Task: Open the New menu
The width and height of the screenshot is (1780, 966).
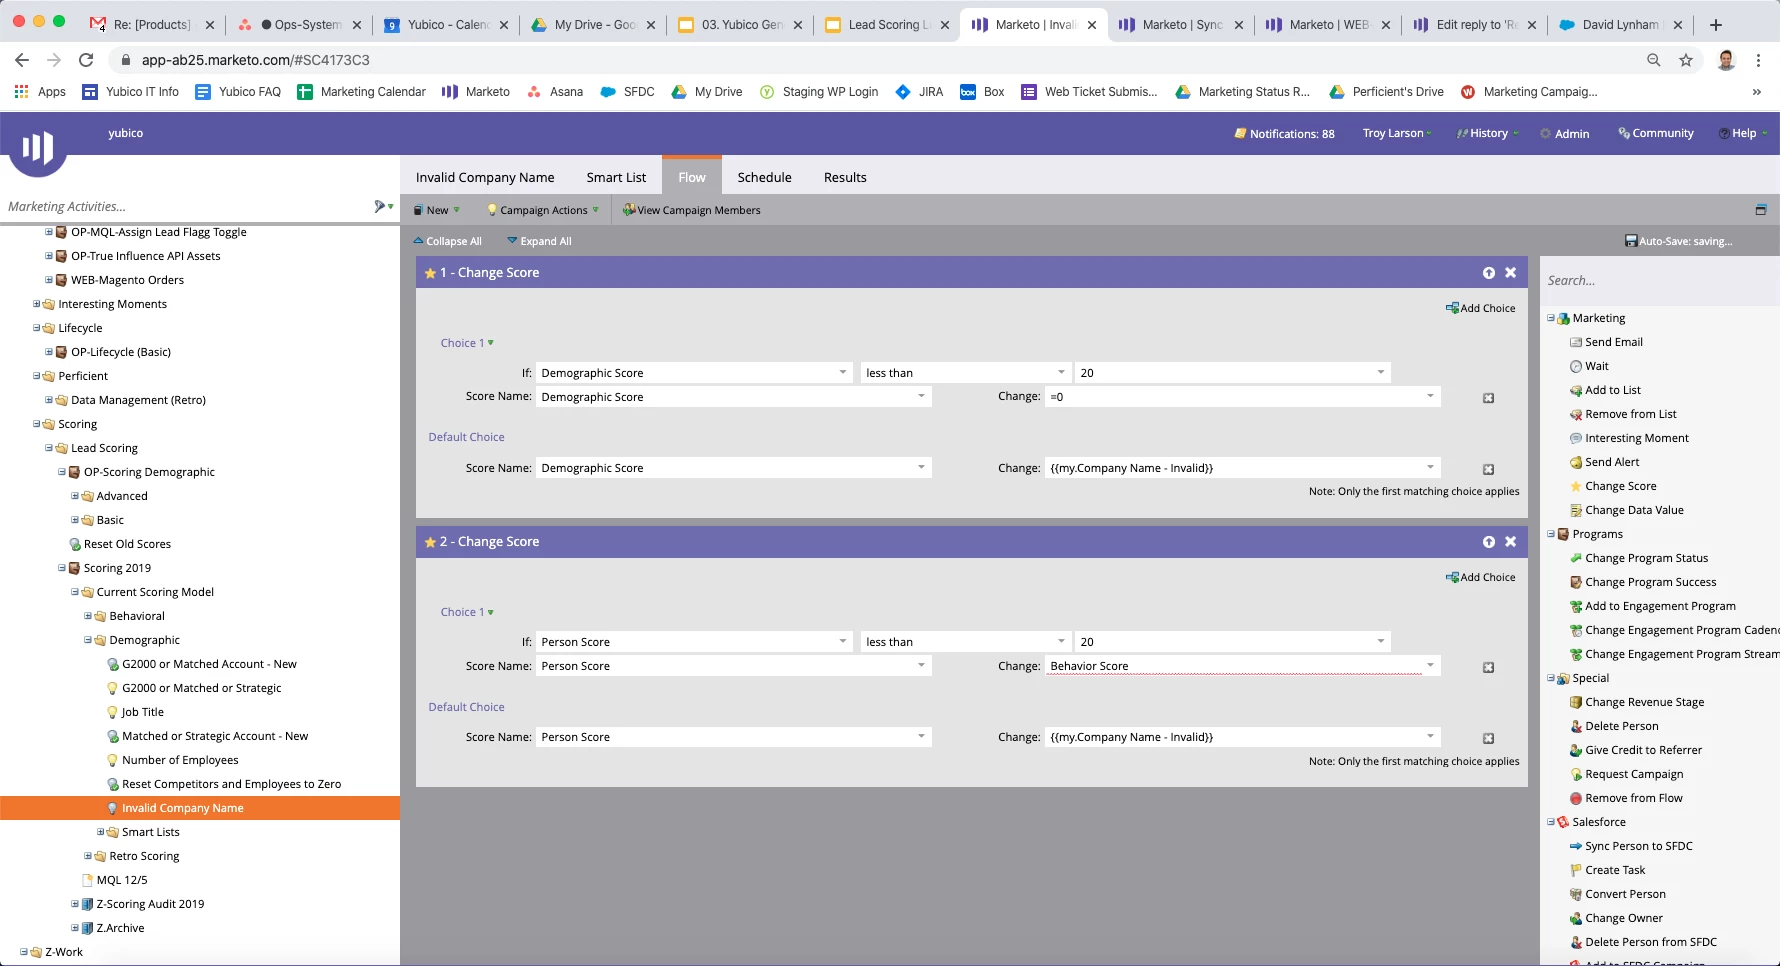Action: [x=437, y=210]
